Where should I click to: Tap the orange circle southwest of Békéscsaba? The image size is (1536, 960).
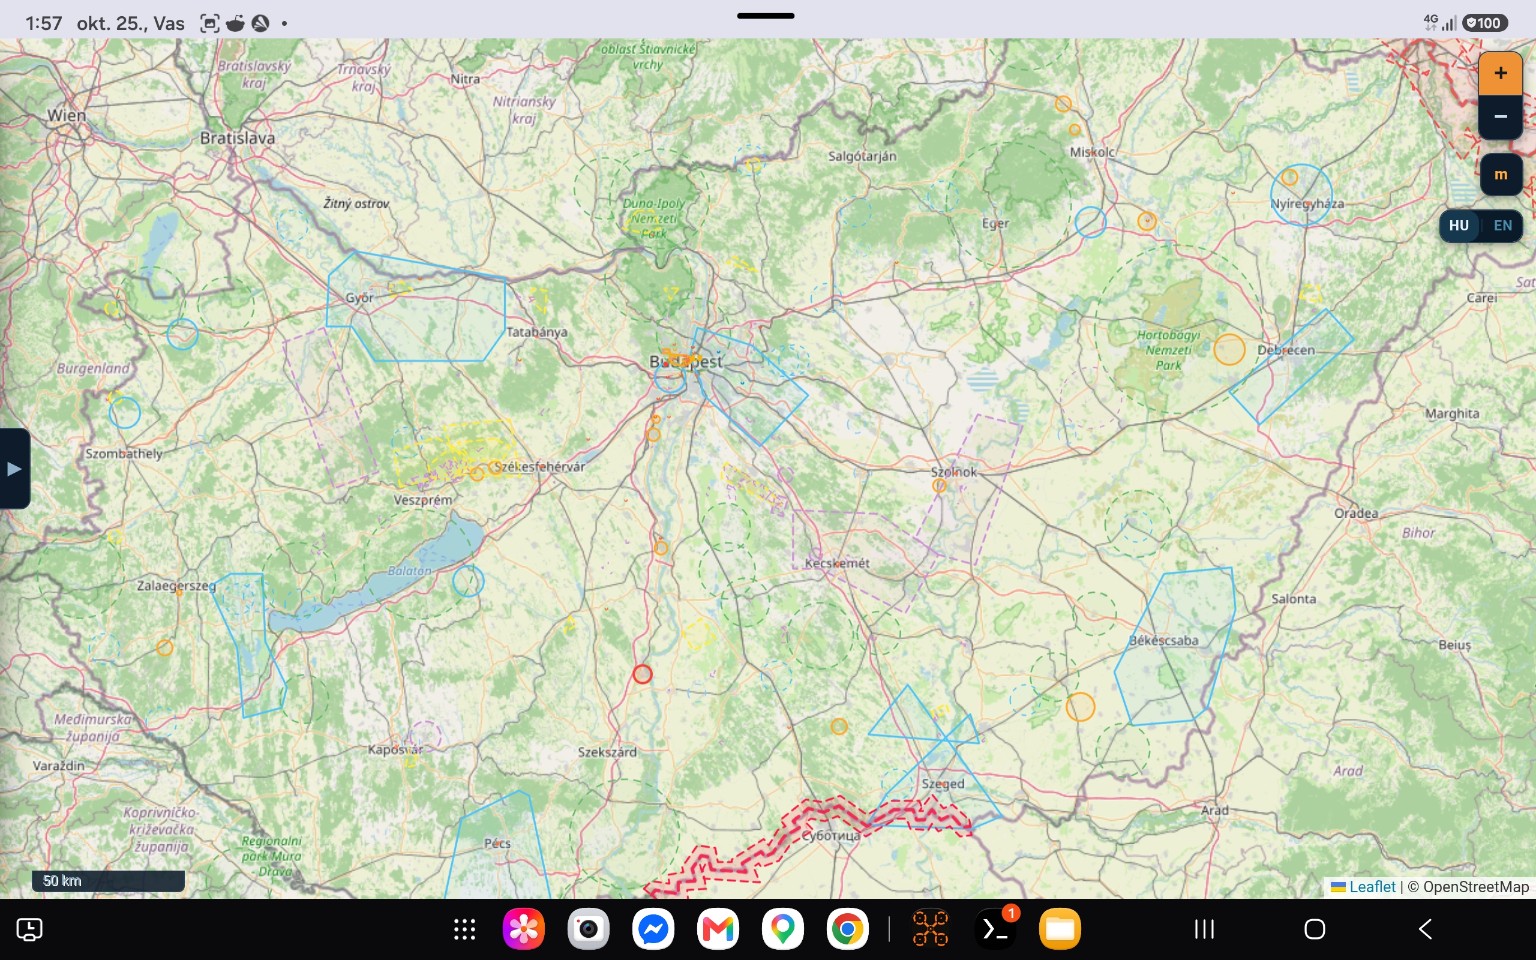tap(1080, 707)
